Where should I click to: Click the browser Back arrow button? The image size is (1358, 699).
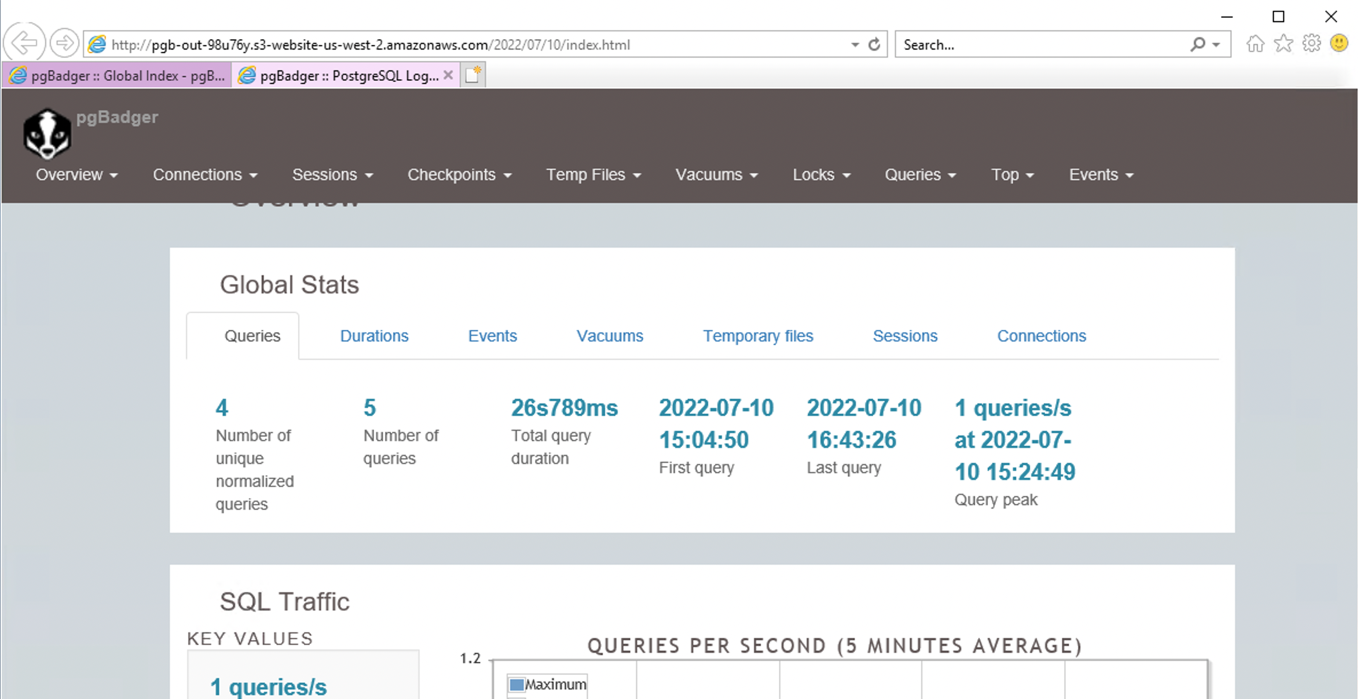24,43
